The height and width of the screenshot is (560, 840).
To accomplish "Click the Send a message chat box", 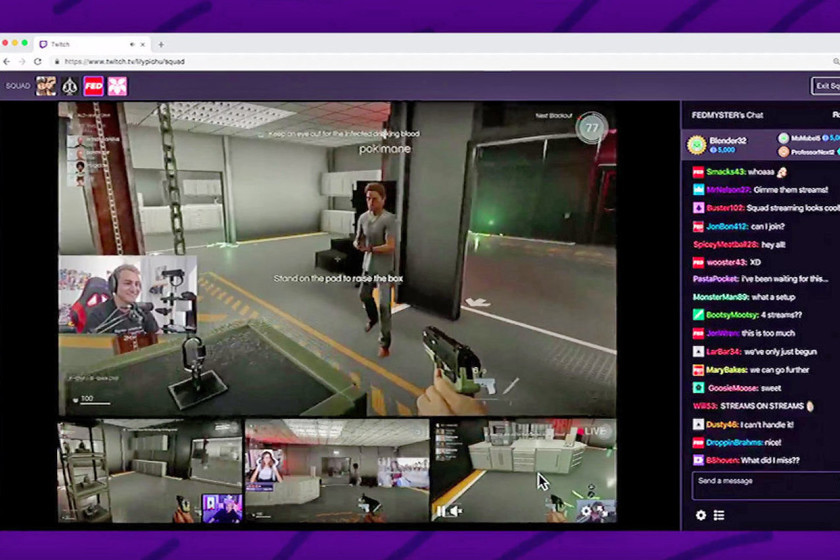I will coord(766,486).
